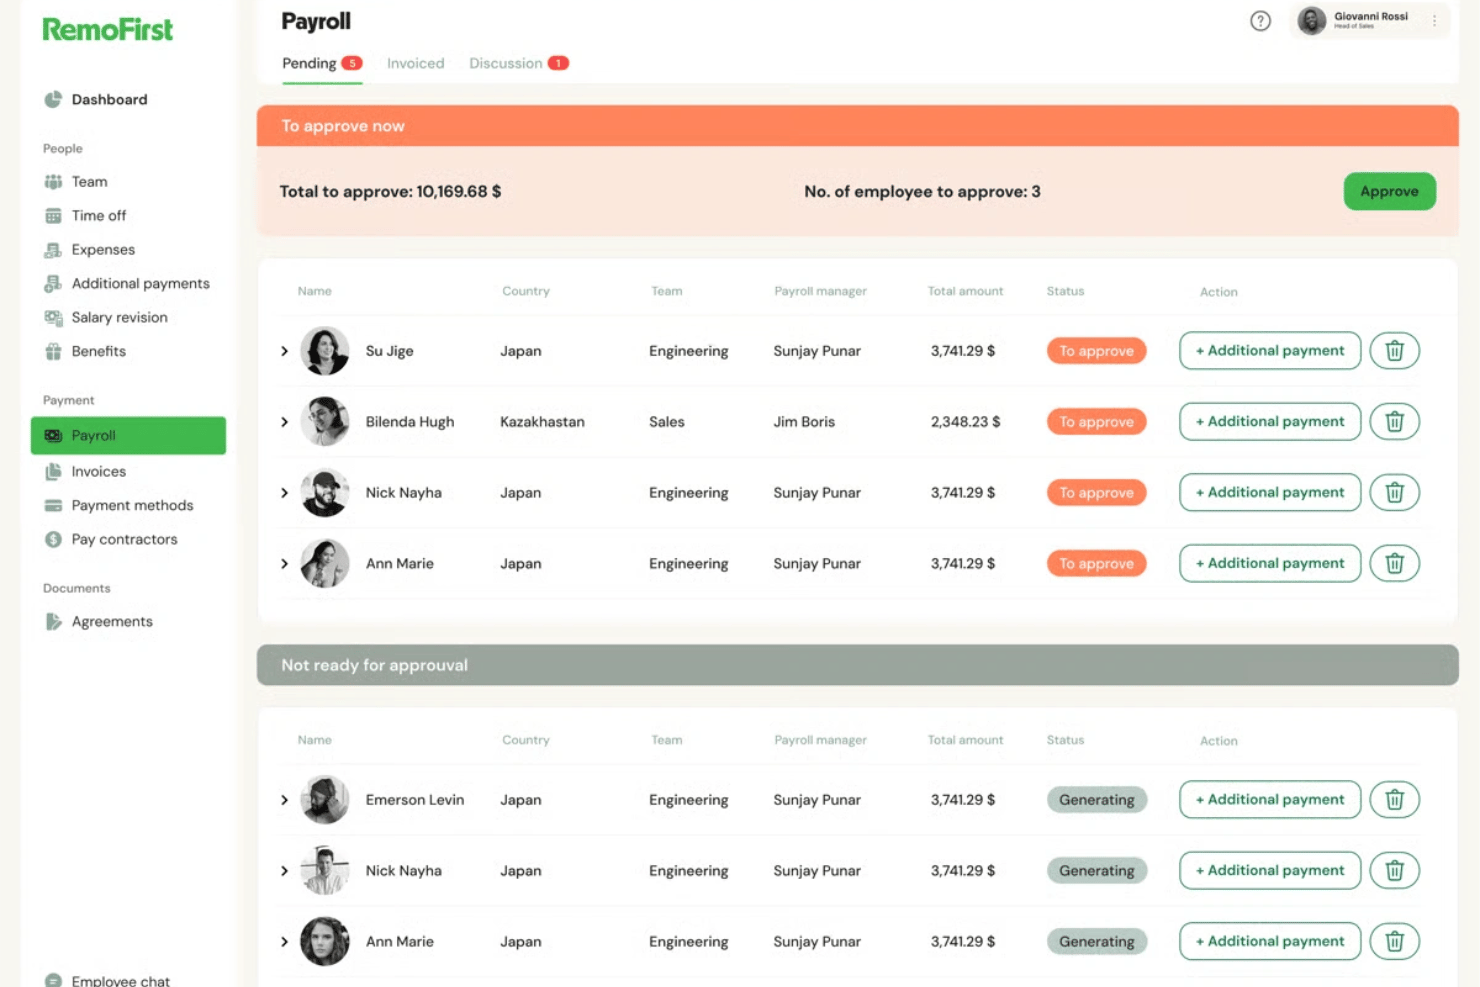Click trash icon for Ann Marie with To approve status

[x=1394, y=564]
